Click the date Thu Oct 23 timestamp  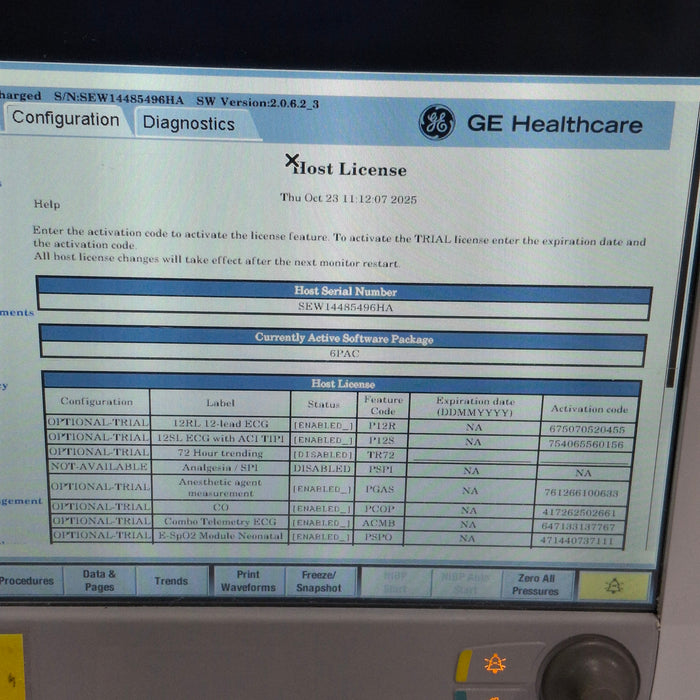[348, 198]
